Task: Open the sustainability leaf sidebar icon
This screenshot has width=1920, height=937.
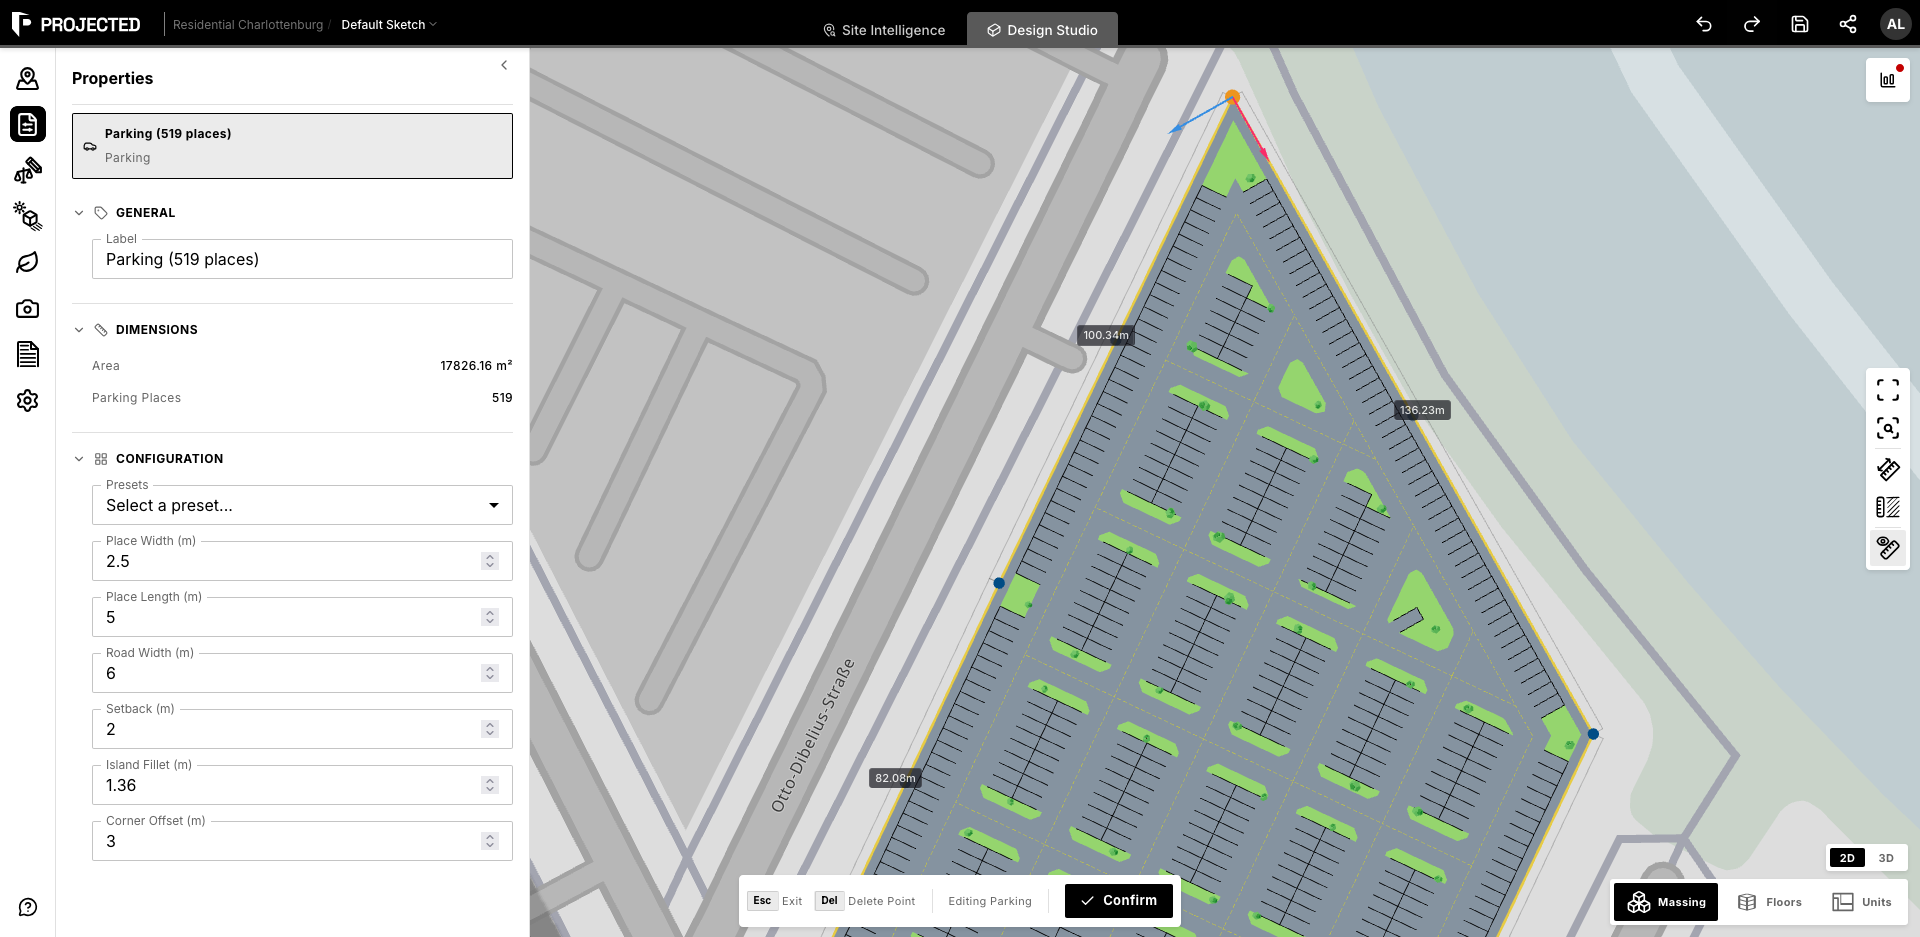Action: [28, 262]
